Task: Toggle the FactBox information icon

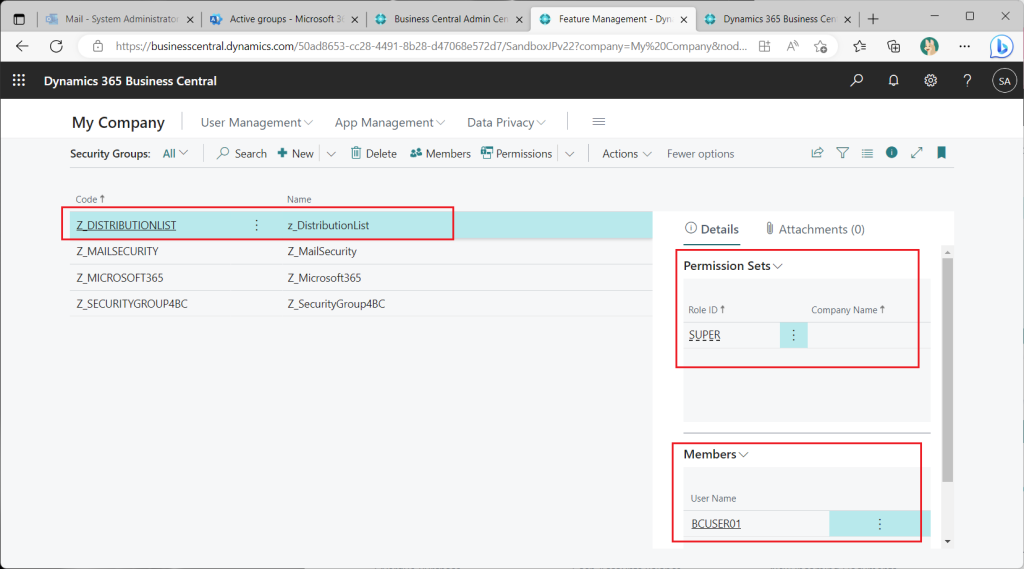Action: tap(891, 152)
